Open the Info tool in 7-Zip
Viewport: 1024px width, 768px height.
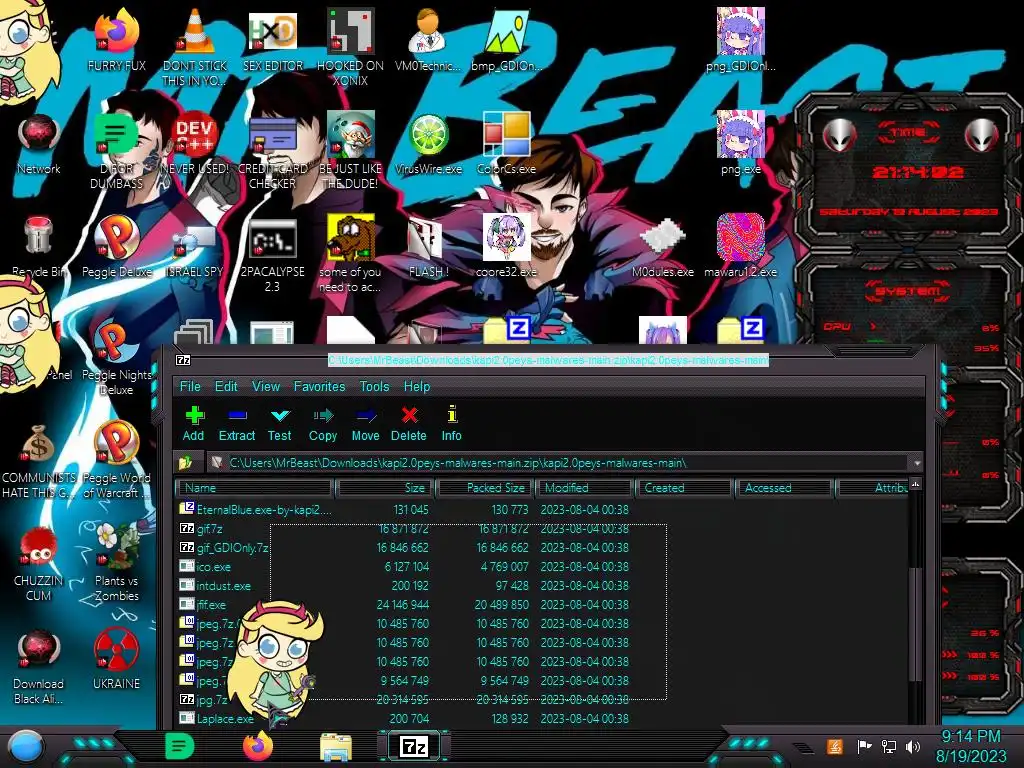451,423
